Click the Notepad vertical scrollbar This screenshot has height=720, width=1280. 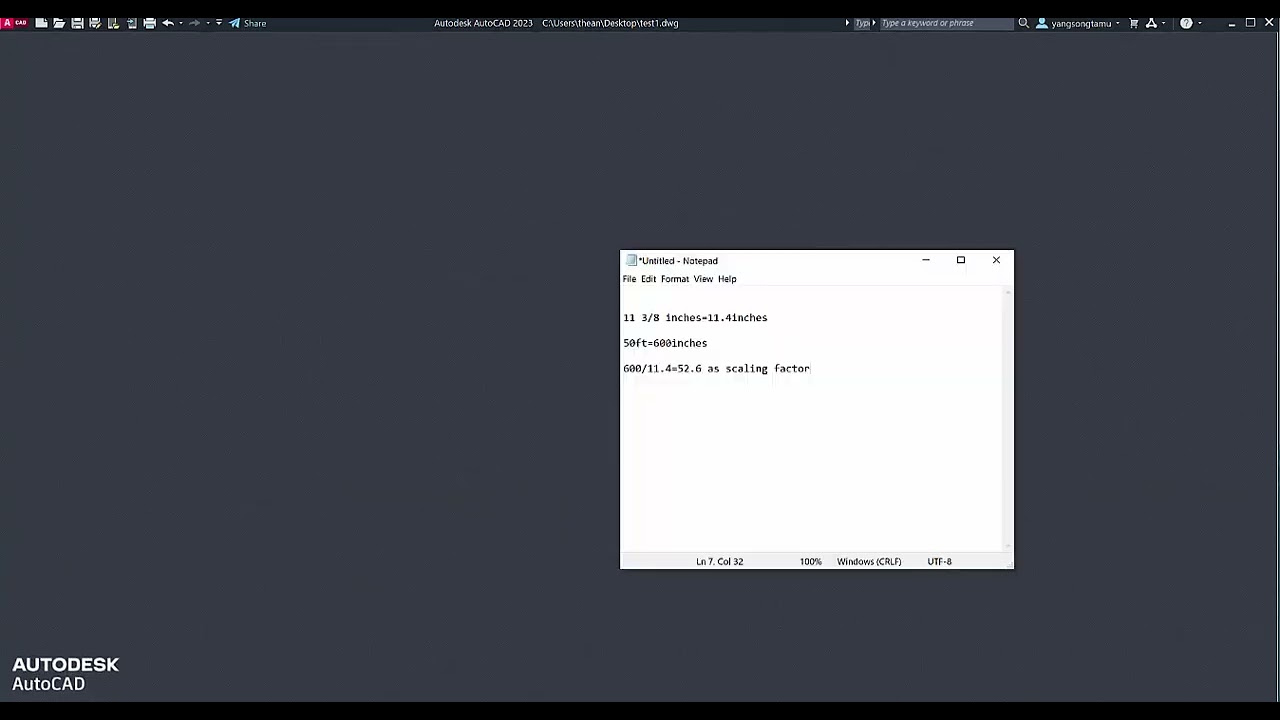point(1007,418)
